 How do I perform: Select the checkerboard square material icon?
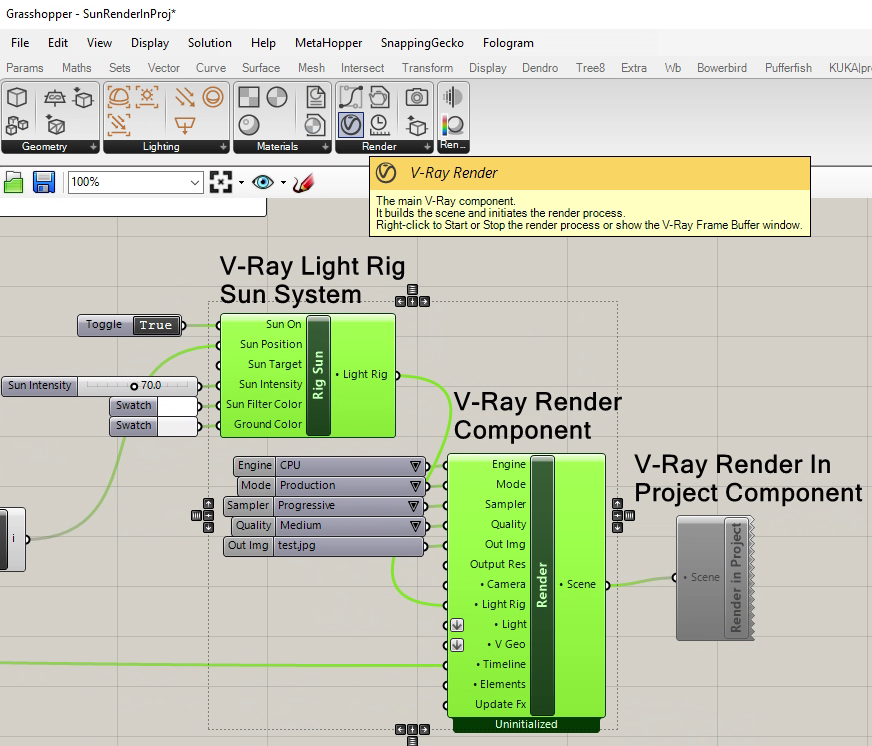(249, 97)
